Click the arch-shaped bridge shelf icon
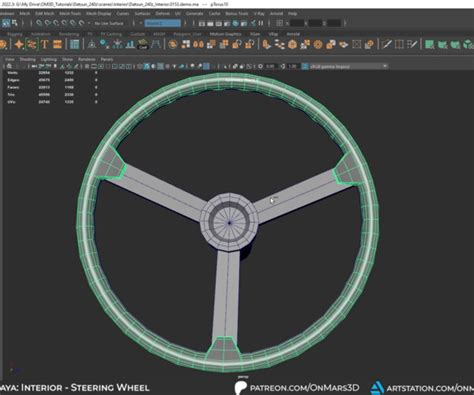This screenshot has width=474, height=395. click(156, 44)
